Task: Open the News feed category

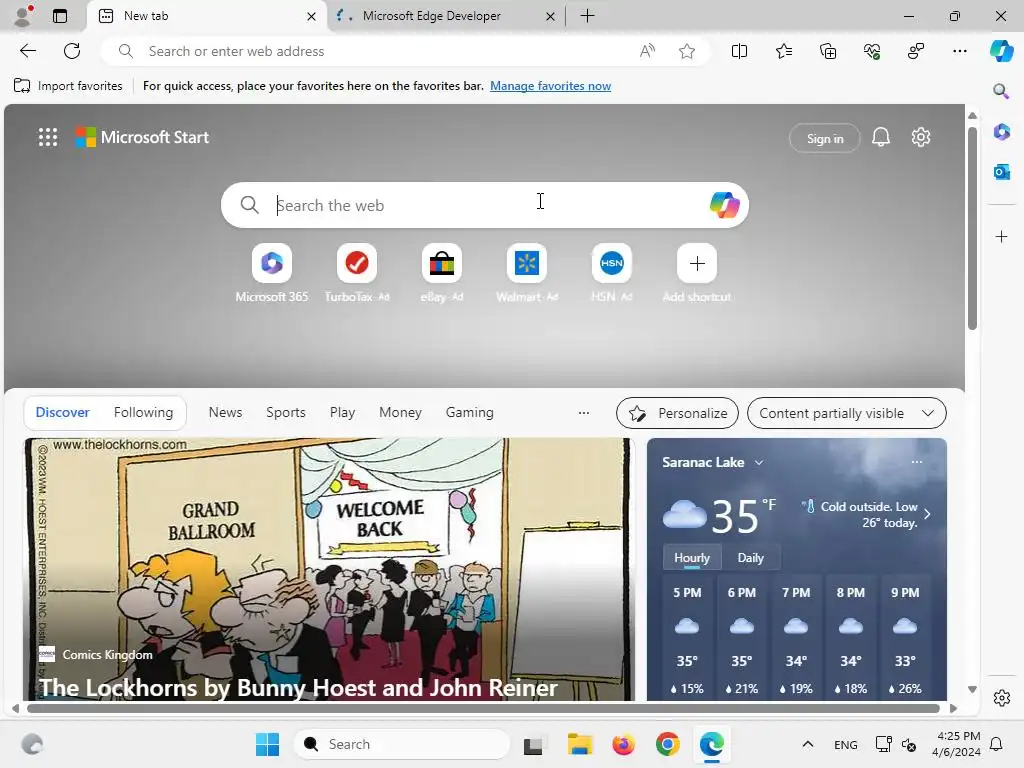Action: [225, 413]
